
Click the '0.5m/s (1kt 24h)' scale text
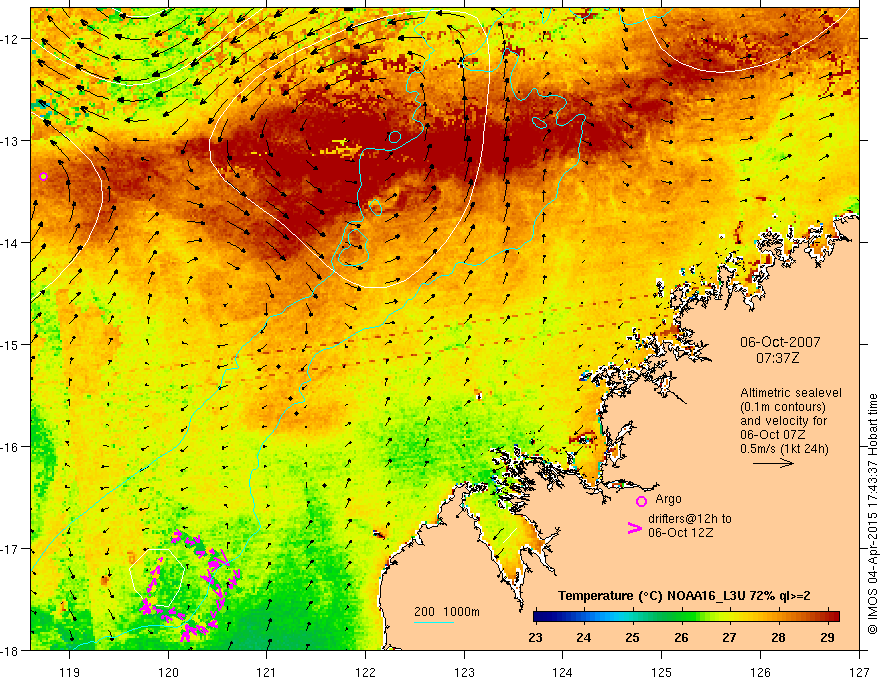point(785,449)
